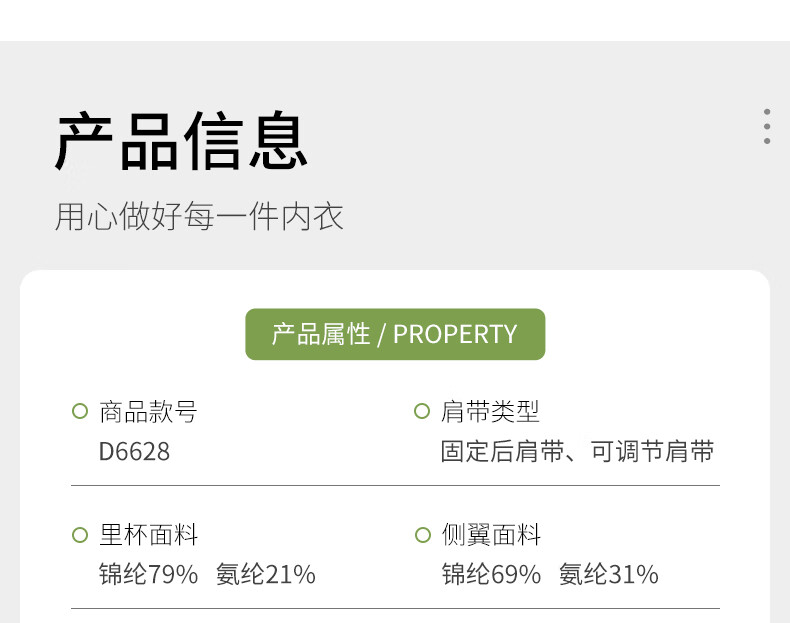Screen dimensions: 790x623
Task: Click the 锦纶79% inner cup value
Action: click(x=149, y=574)
